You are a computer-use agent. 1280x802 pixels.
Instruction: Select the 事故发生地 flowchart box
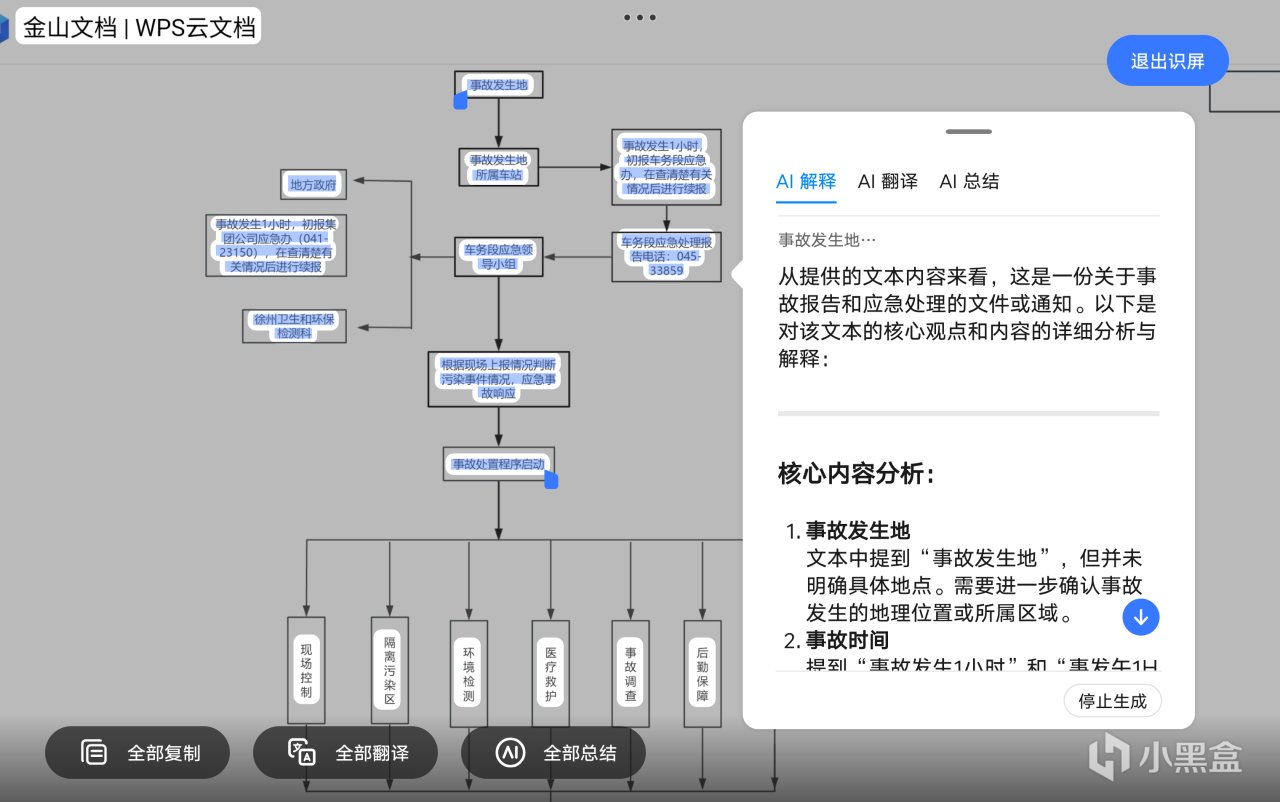[498, 85]
